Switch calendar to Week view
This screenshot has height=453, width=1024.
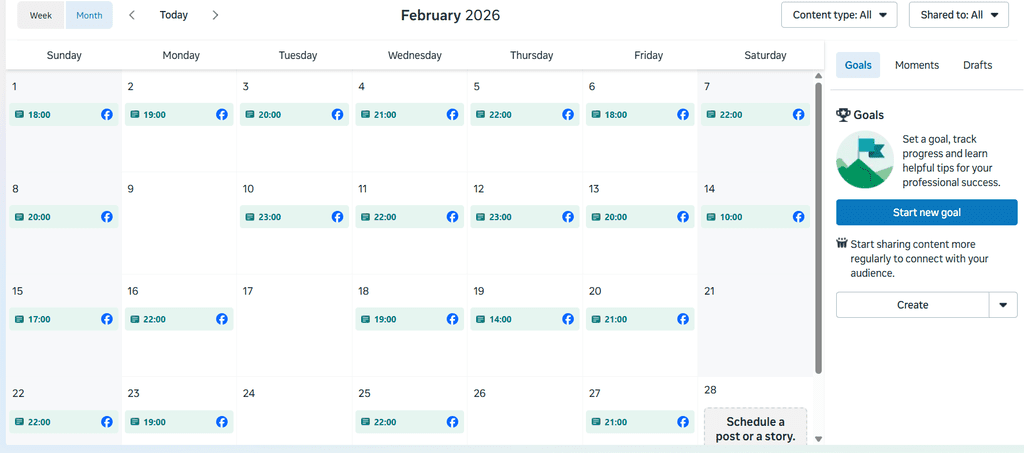point(41,15)
